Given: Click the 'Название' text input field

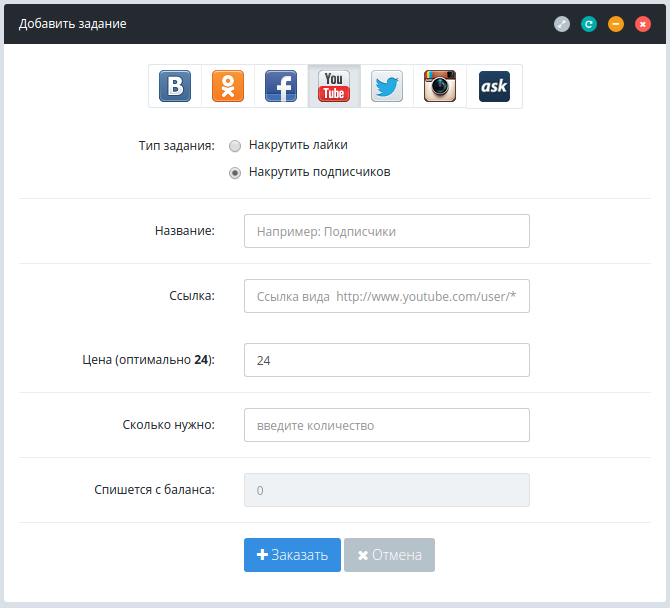Looking at the screenshot, I should pos(386,231).
